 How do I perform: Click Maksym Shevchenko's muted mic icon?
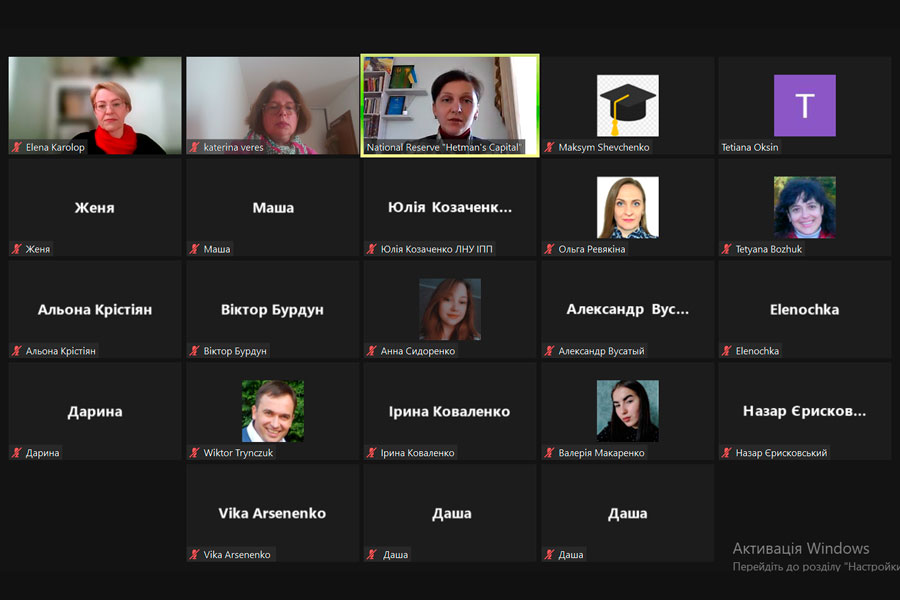[549, 147]
